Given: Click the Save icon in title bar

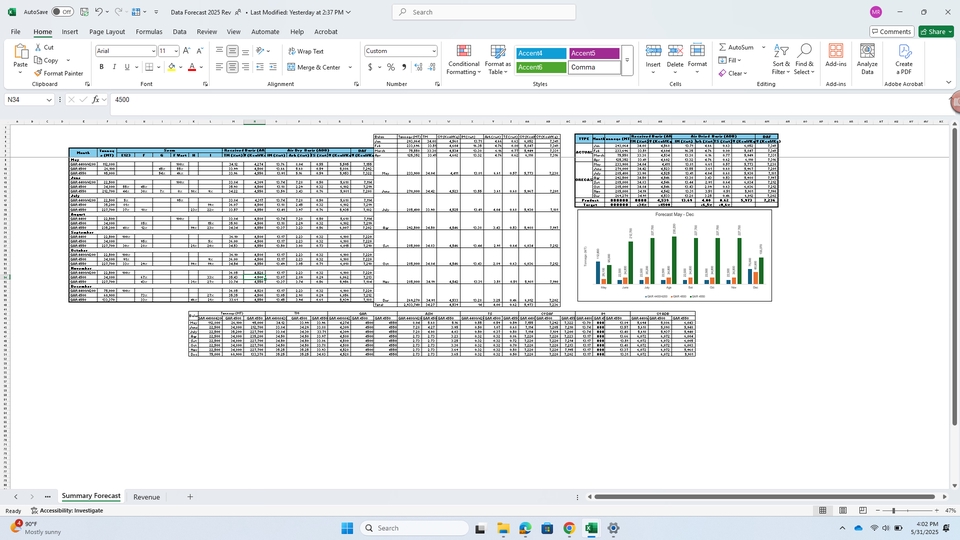Looking at the screenshot, I should click(84, 12).
